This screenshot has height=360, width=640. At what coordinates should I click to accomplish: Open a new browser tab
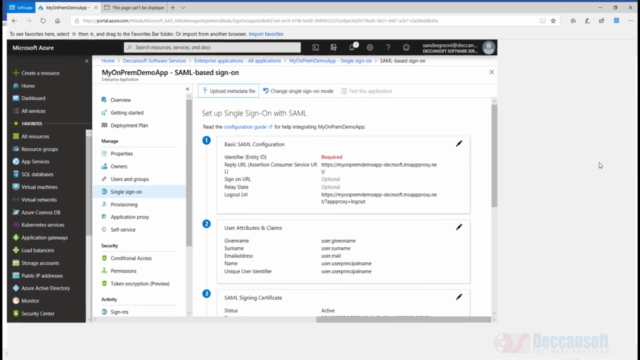pos(173,8)
